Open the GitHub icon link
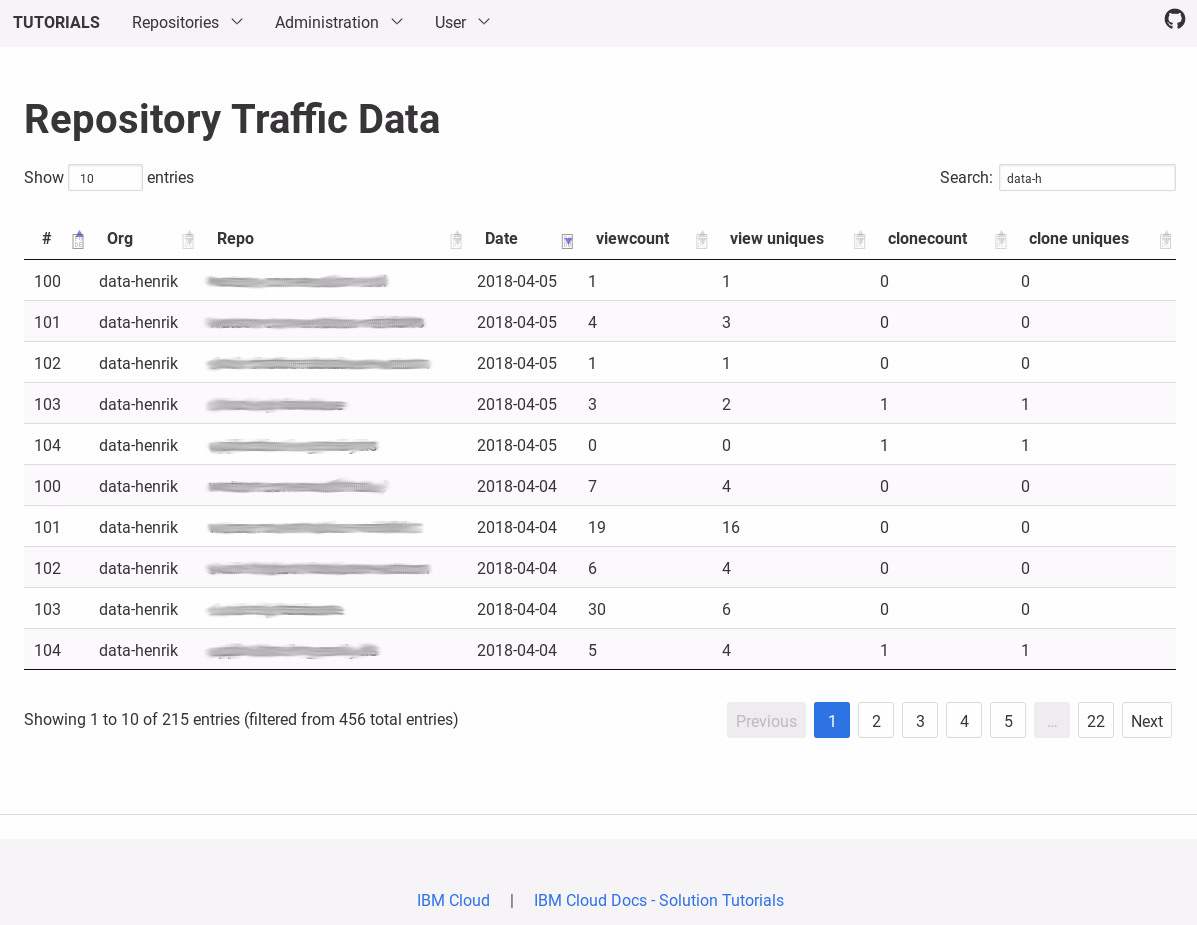This screenshot has height=925, width=1197. [x=1174, y=20]
